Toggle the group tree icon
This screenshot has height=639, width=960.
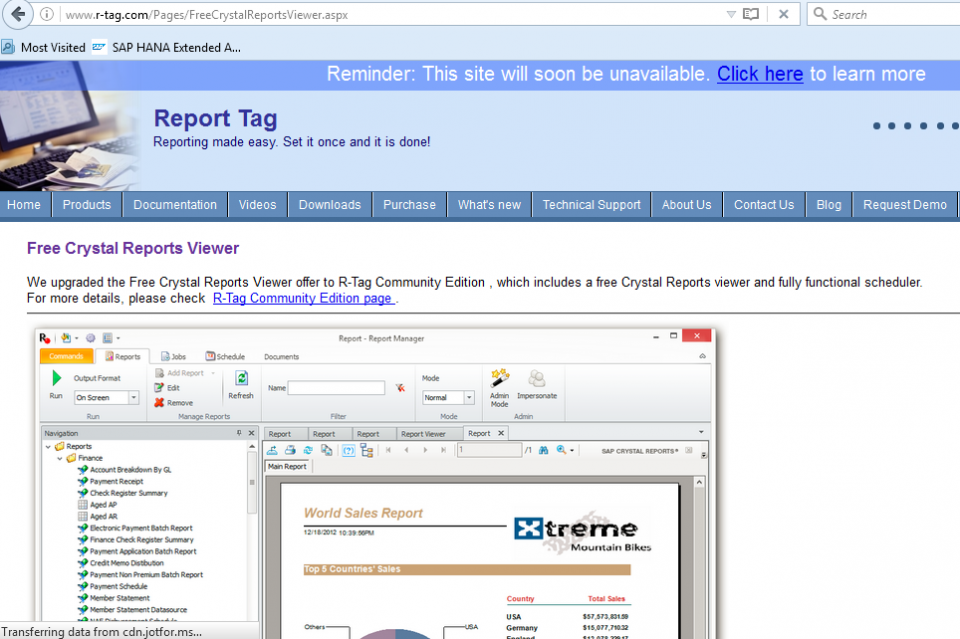point(367,450)
